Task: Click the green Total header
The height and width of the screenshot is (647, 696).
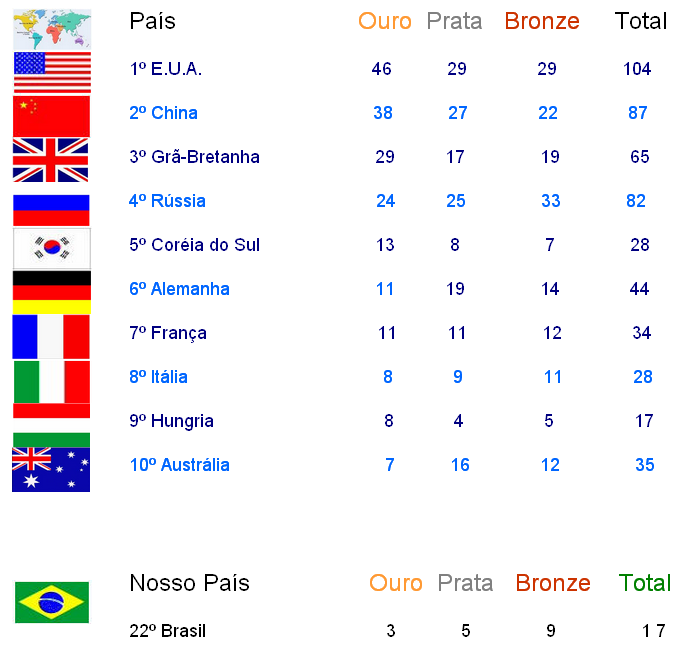Action: [x=645, y=583]
